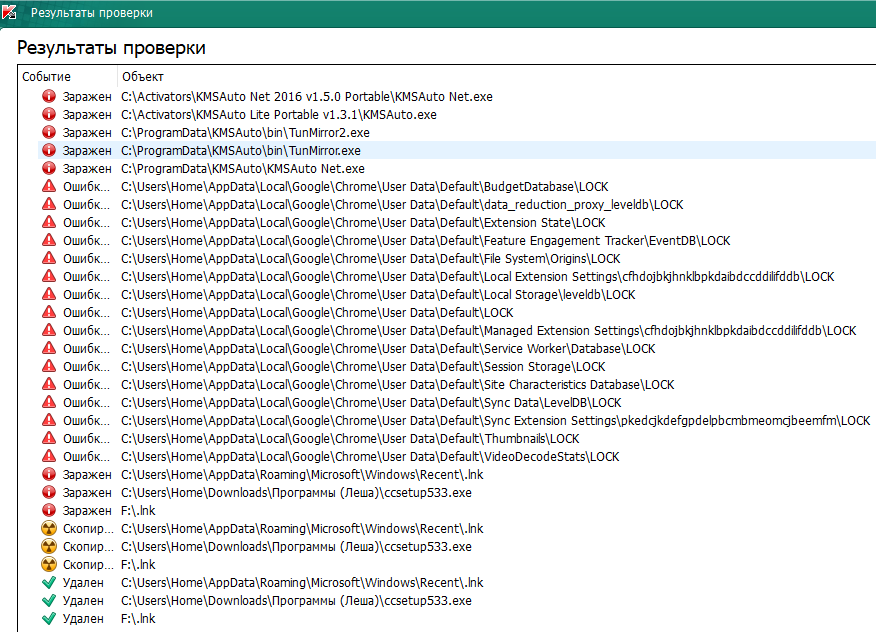
Task: Select the Feature Engagement Tracker\EventDB\LOCK path
Action: pos(425,241)
